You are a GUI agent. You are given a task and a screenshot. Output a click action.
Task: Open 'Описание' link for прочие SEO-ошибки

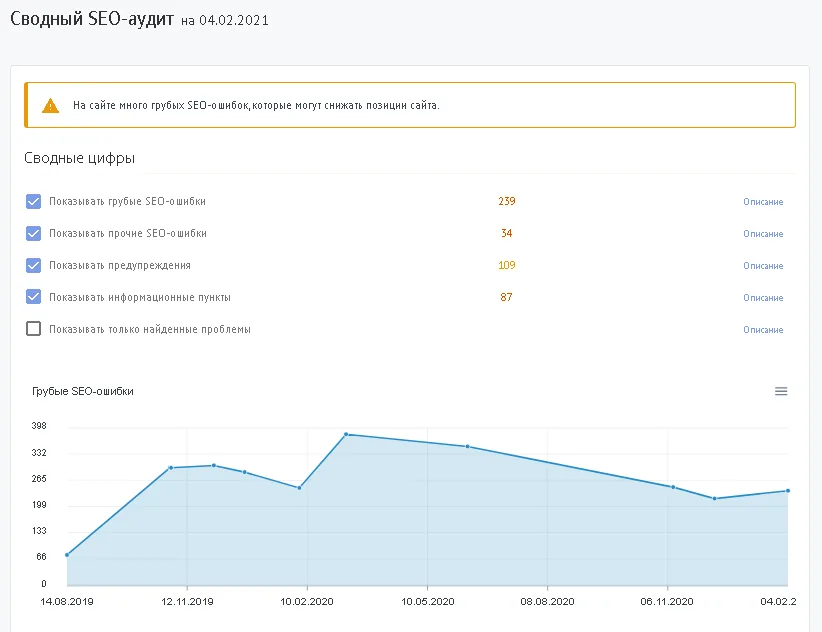[x=763, y=234]
